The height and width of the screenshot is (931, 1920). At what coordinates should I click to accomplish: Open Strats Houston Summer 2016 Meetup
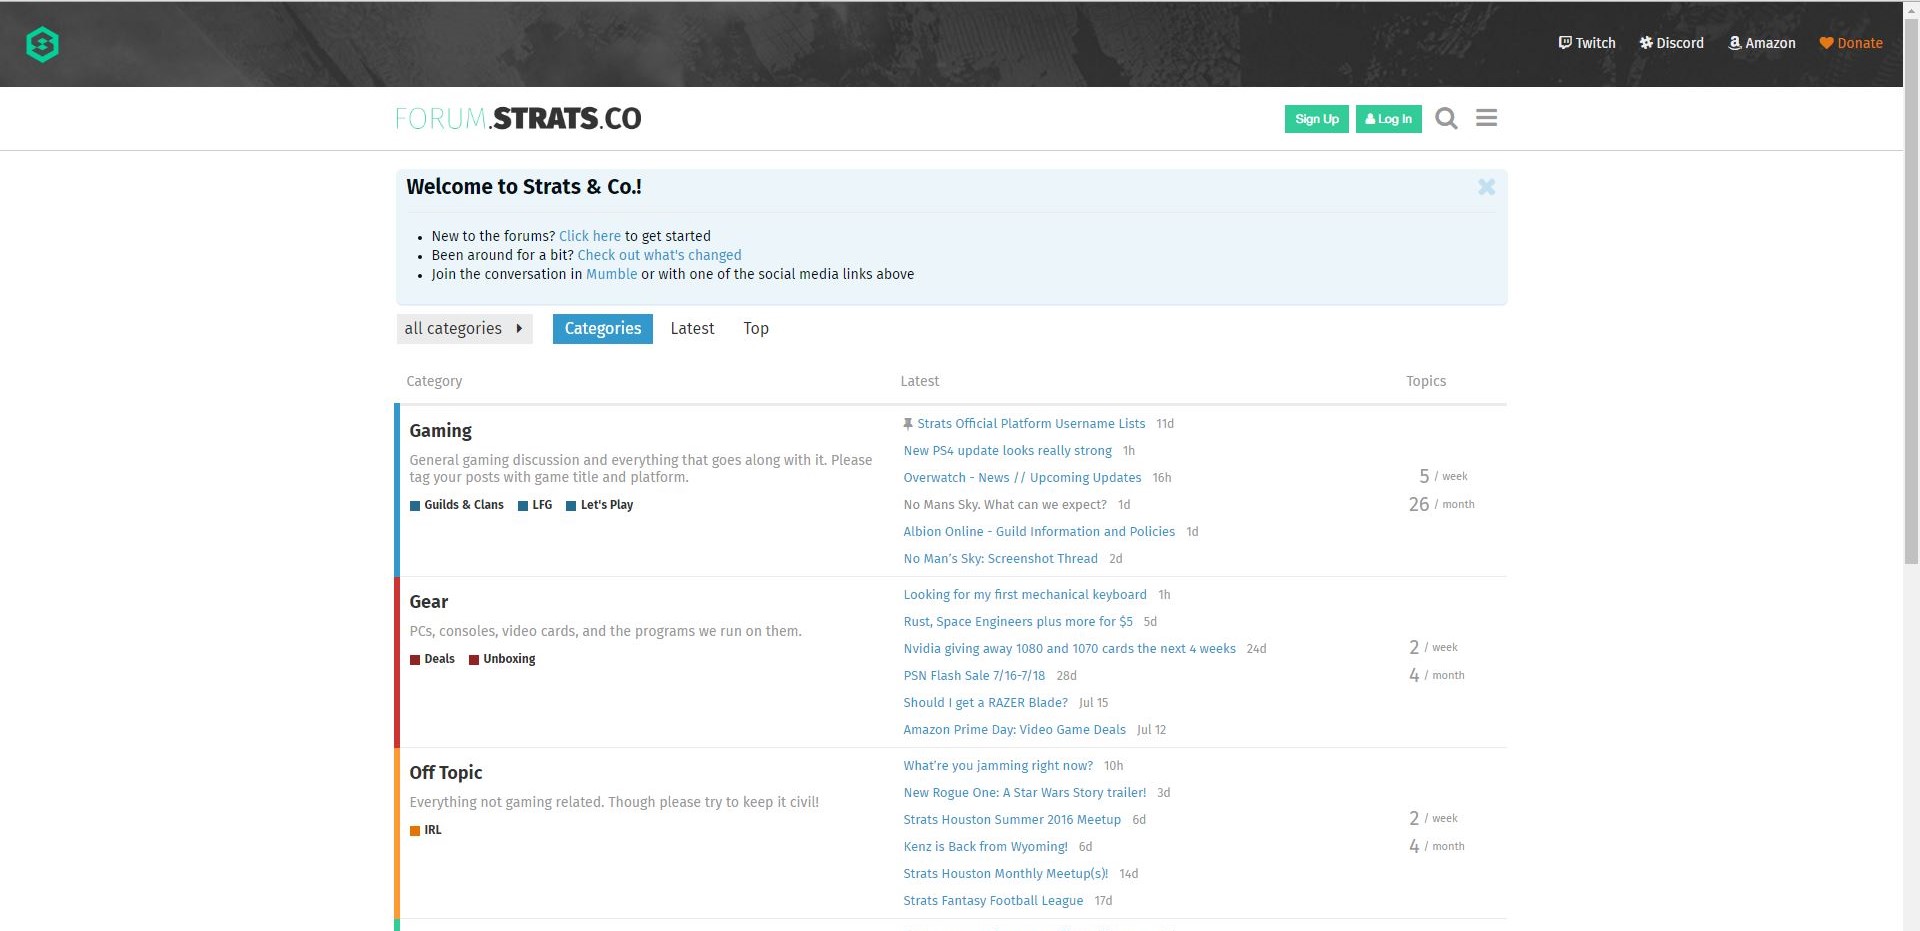1012,820
